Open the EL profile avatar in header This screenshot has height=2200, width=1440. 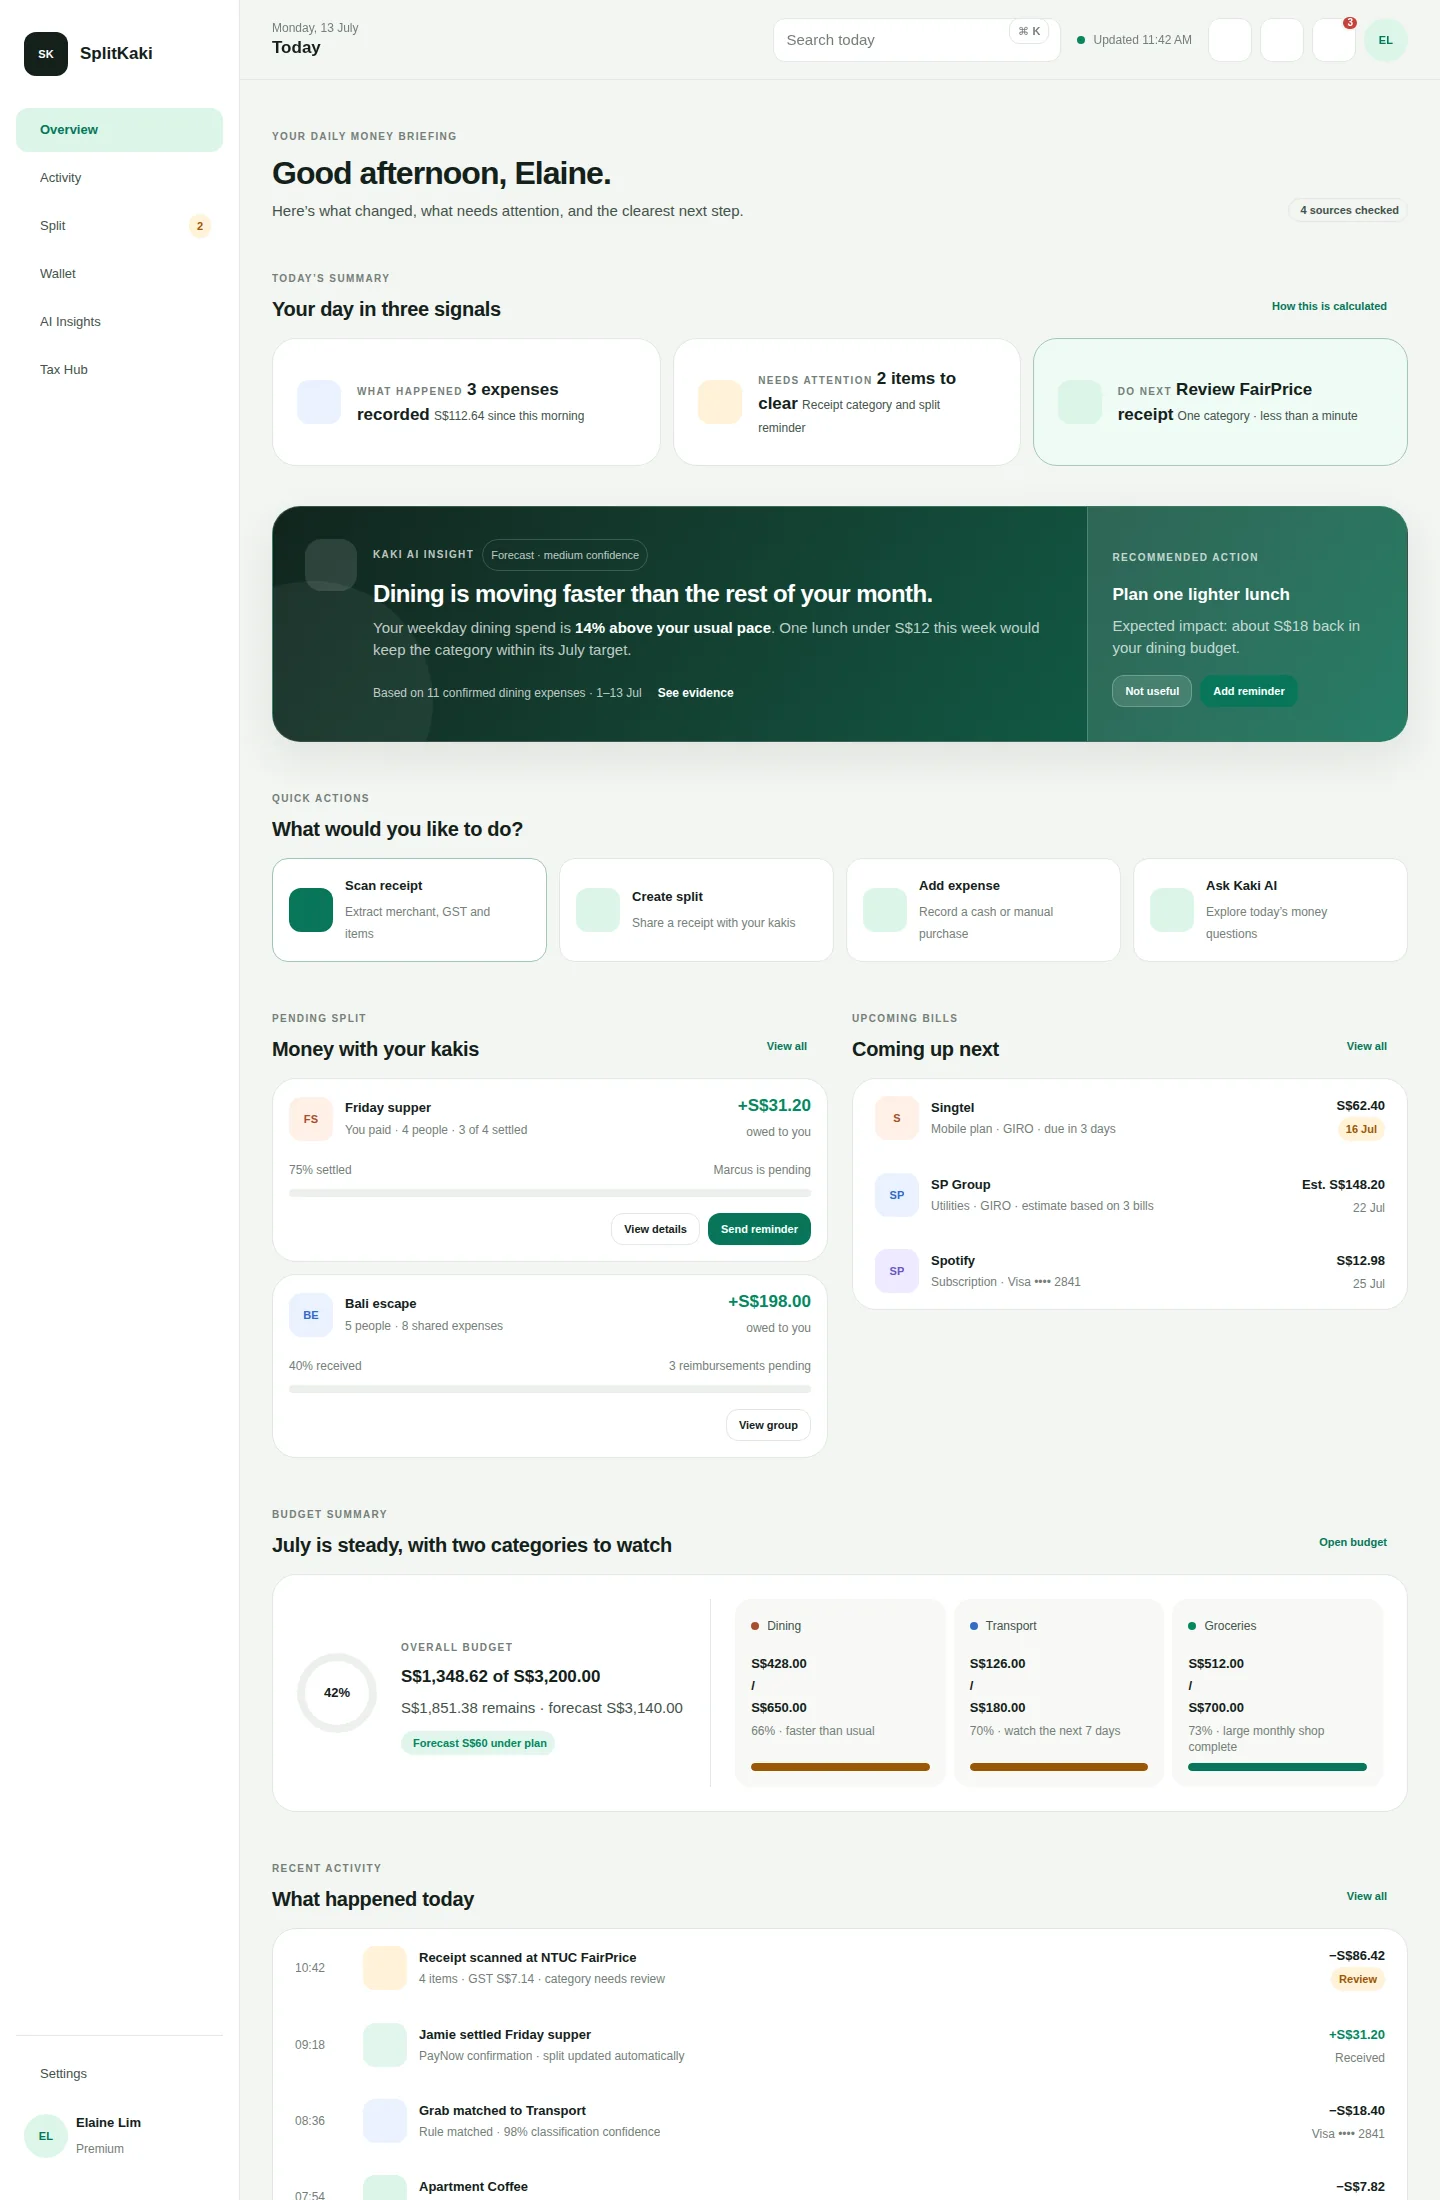point(1385,40)
